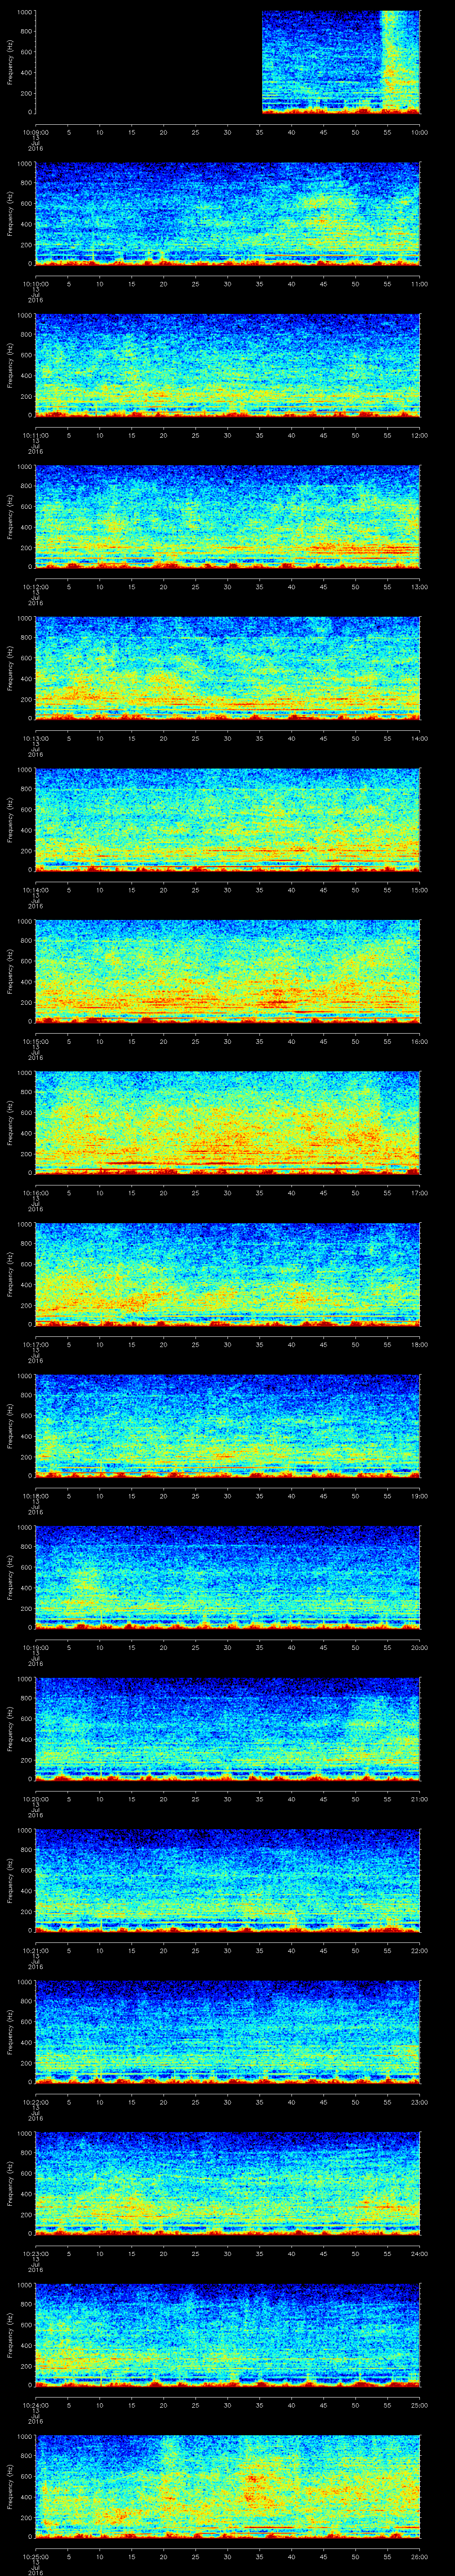Select the last spectrogram row ending at 10:26:00

click(x=227, y=2487)
